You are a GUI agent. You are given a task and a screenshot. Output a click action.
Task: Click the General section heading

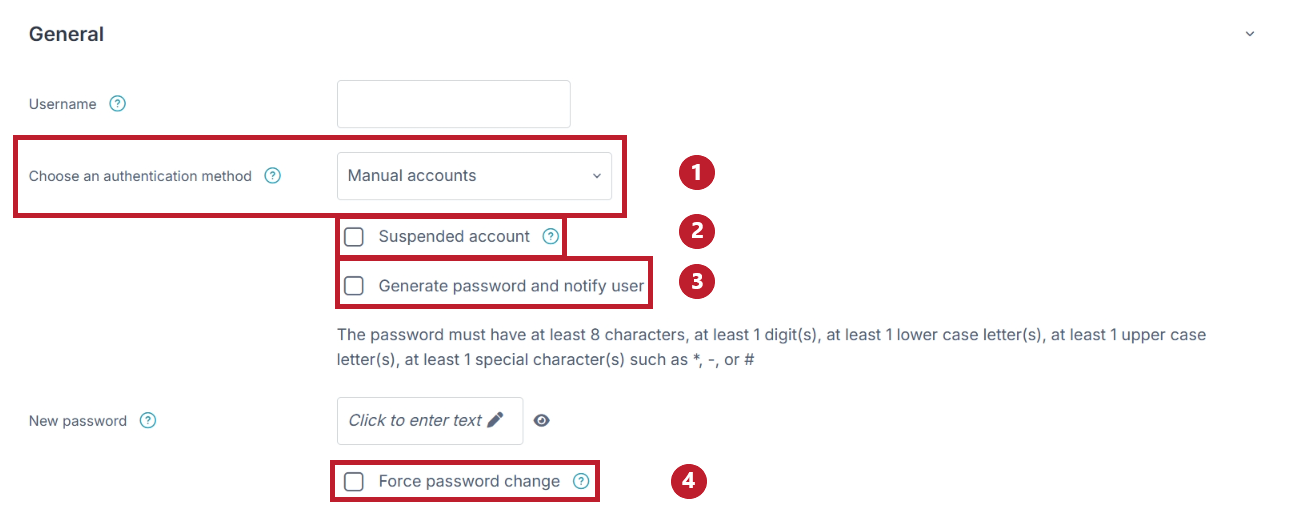pyautogui.click(x=66, y=34)
